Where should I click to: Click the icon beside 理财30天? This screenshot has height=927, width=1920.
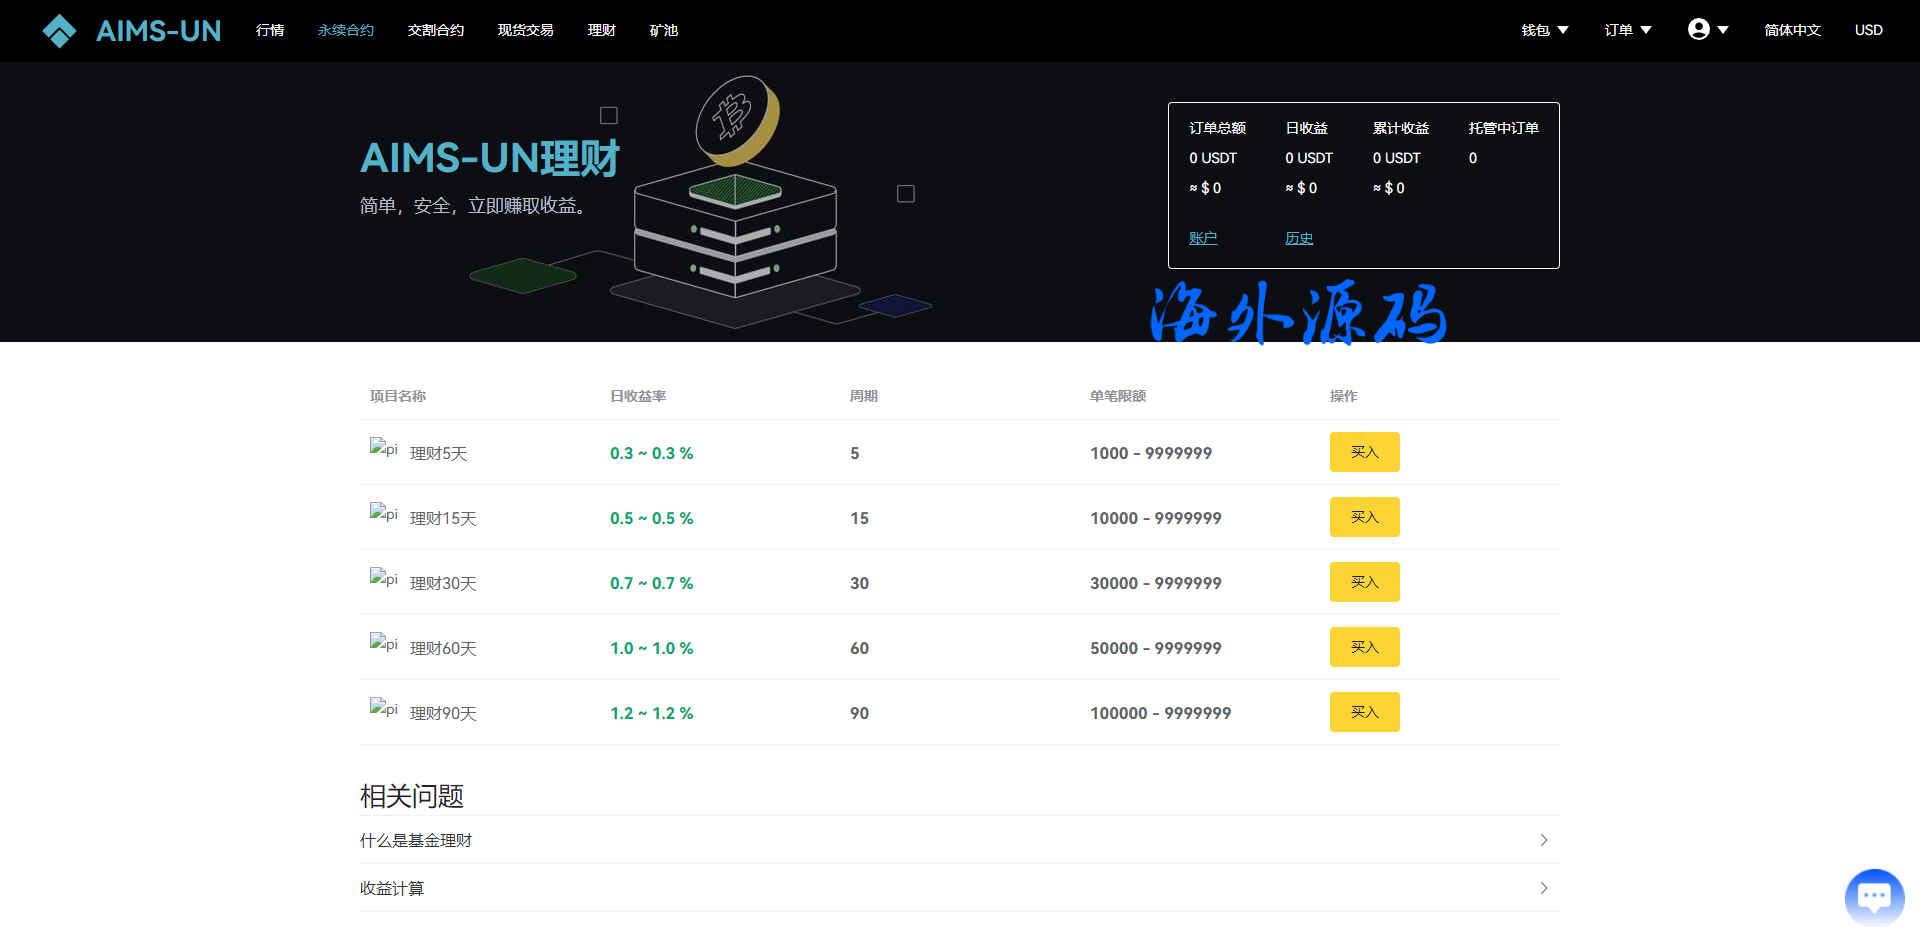383,579
